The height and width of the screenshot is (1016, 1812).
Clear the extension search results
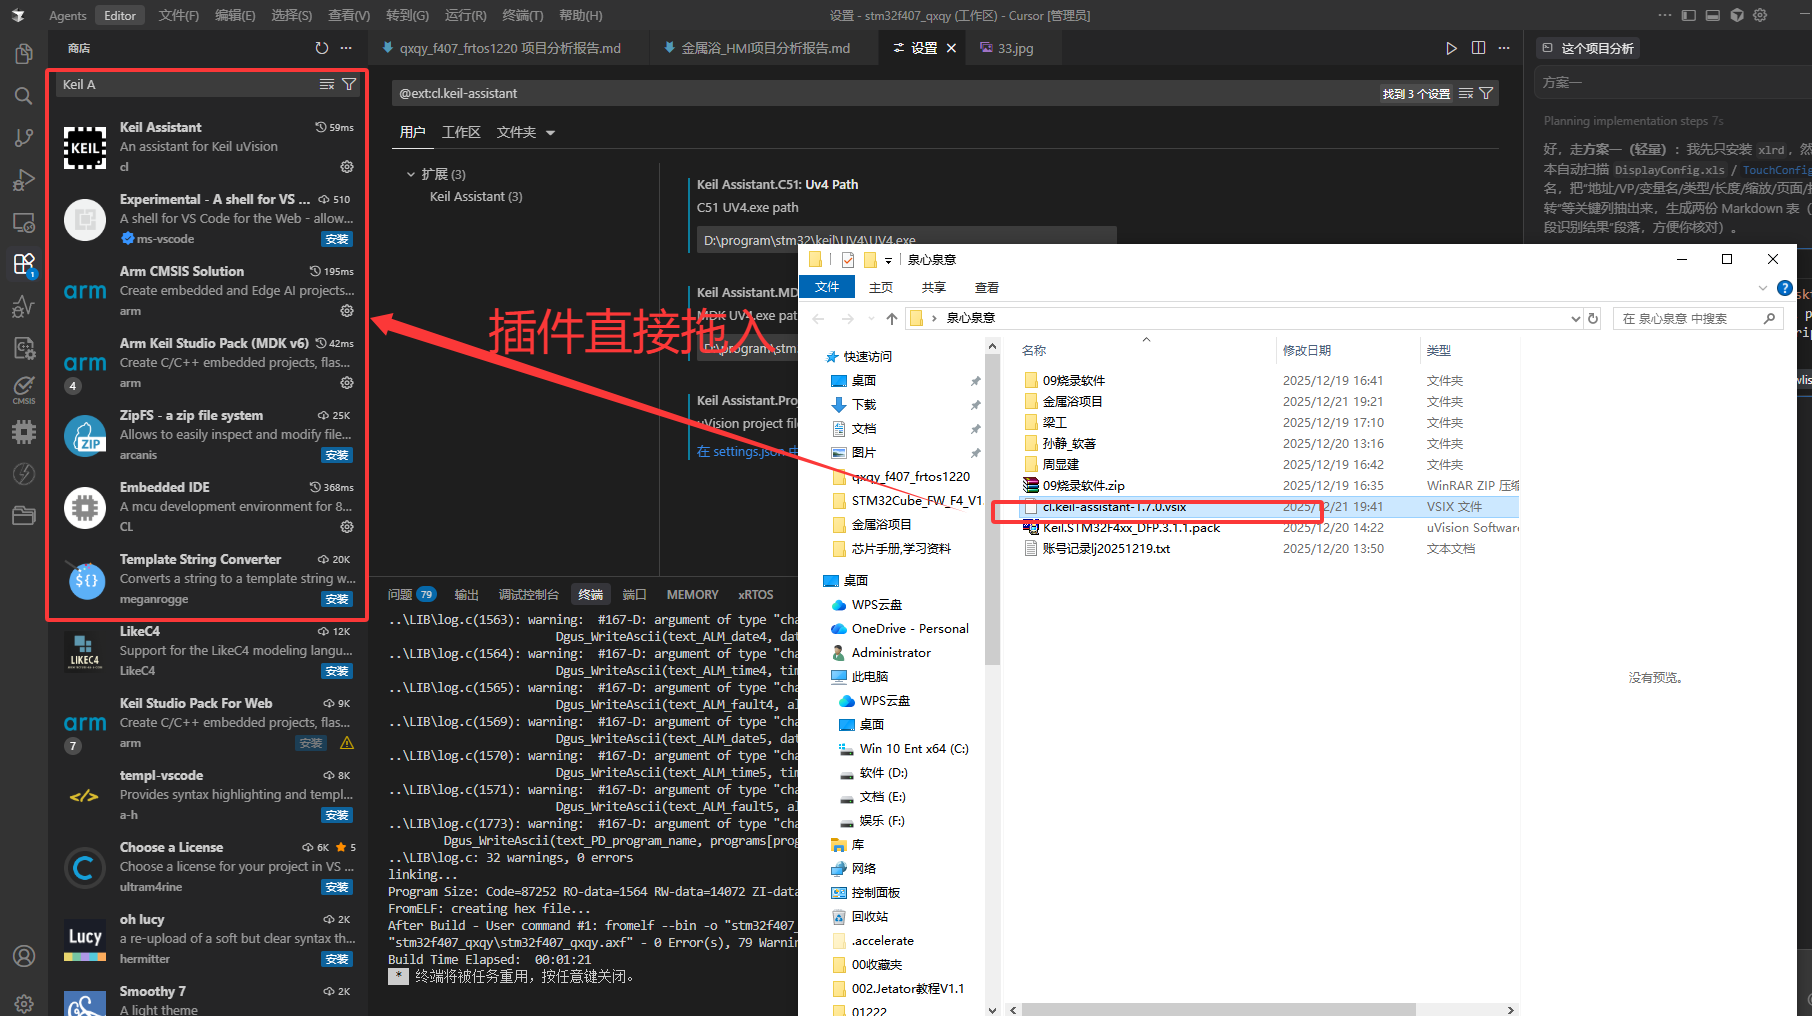[x=327, y=85]
